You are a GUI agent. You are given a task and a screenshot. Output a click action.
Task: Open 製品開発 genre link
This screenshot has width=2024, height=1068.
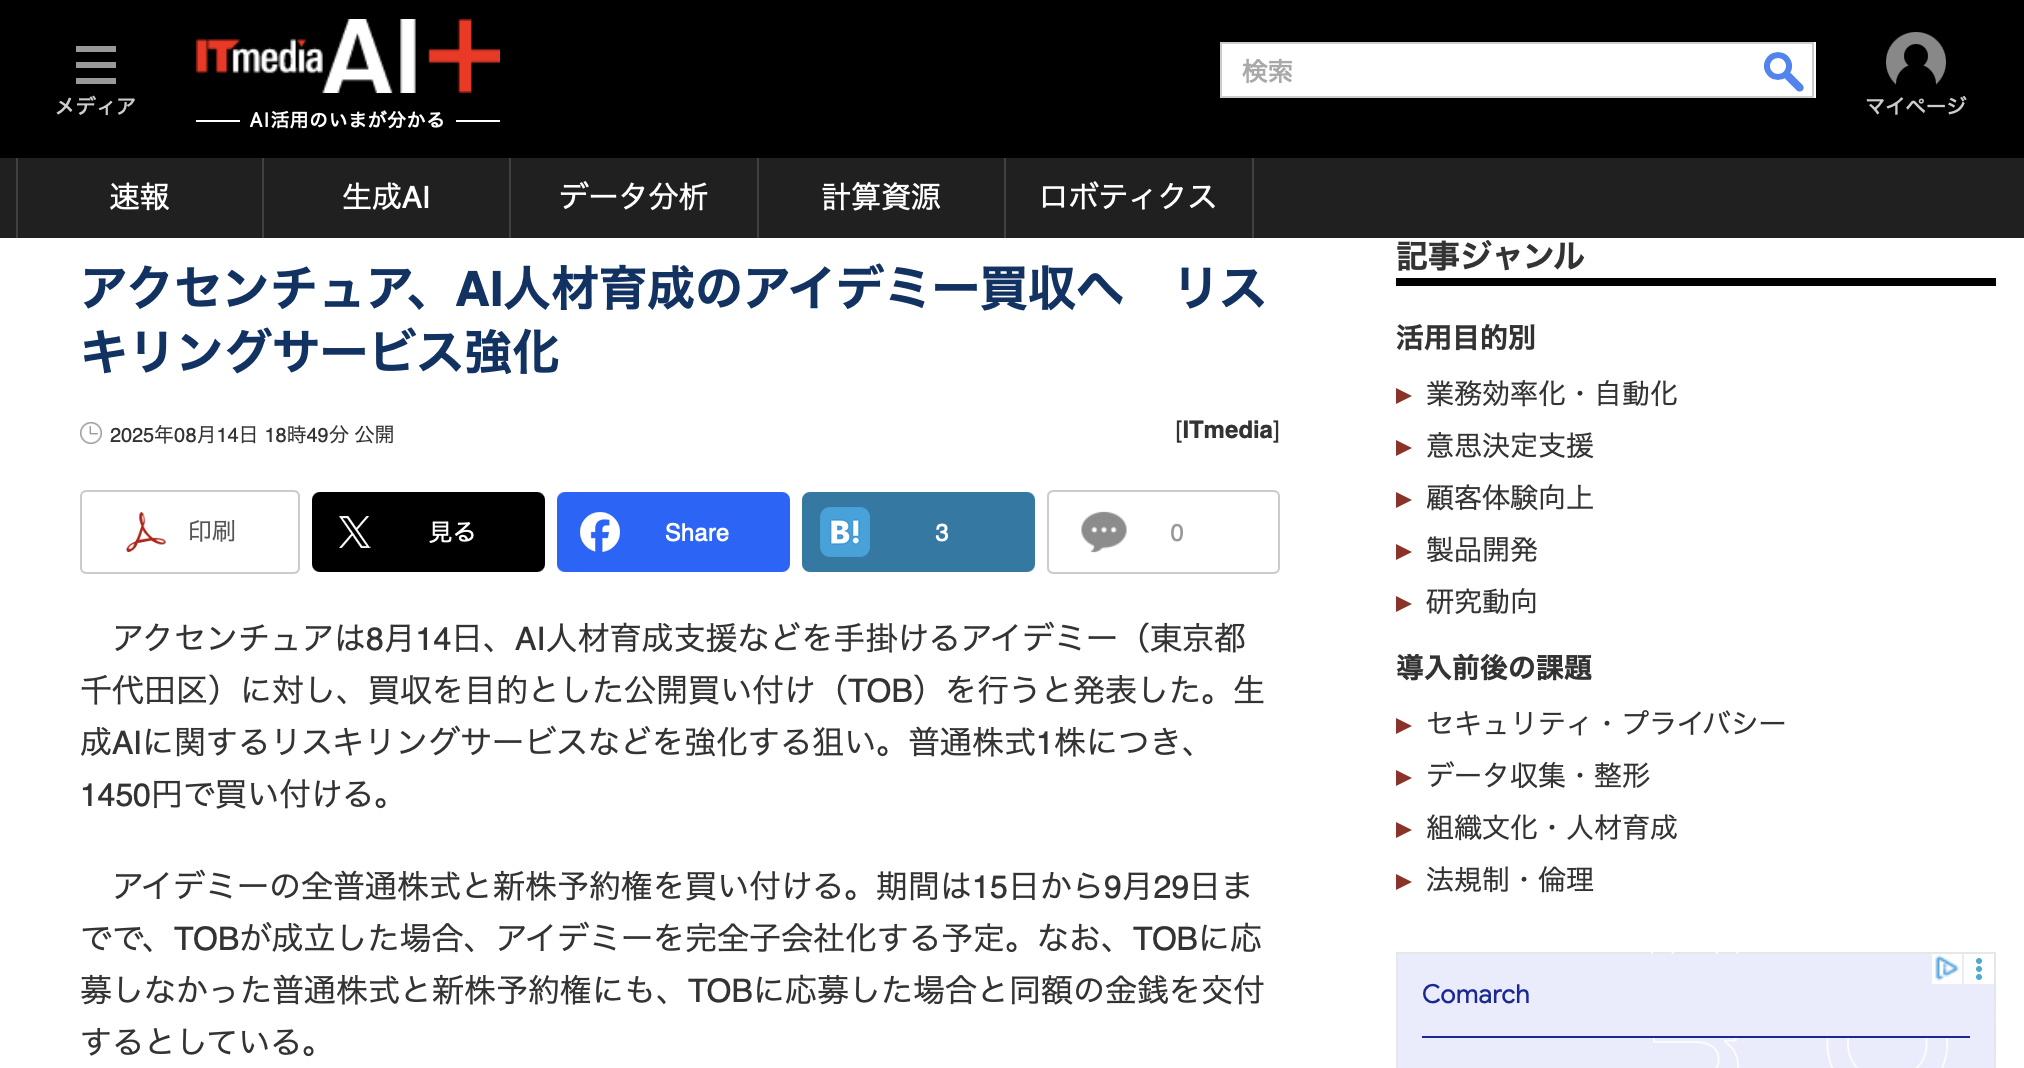pyautogui.click(x=1481, y=550)
